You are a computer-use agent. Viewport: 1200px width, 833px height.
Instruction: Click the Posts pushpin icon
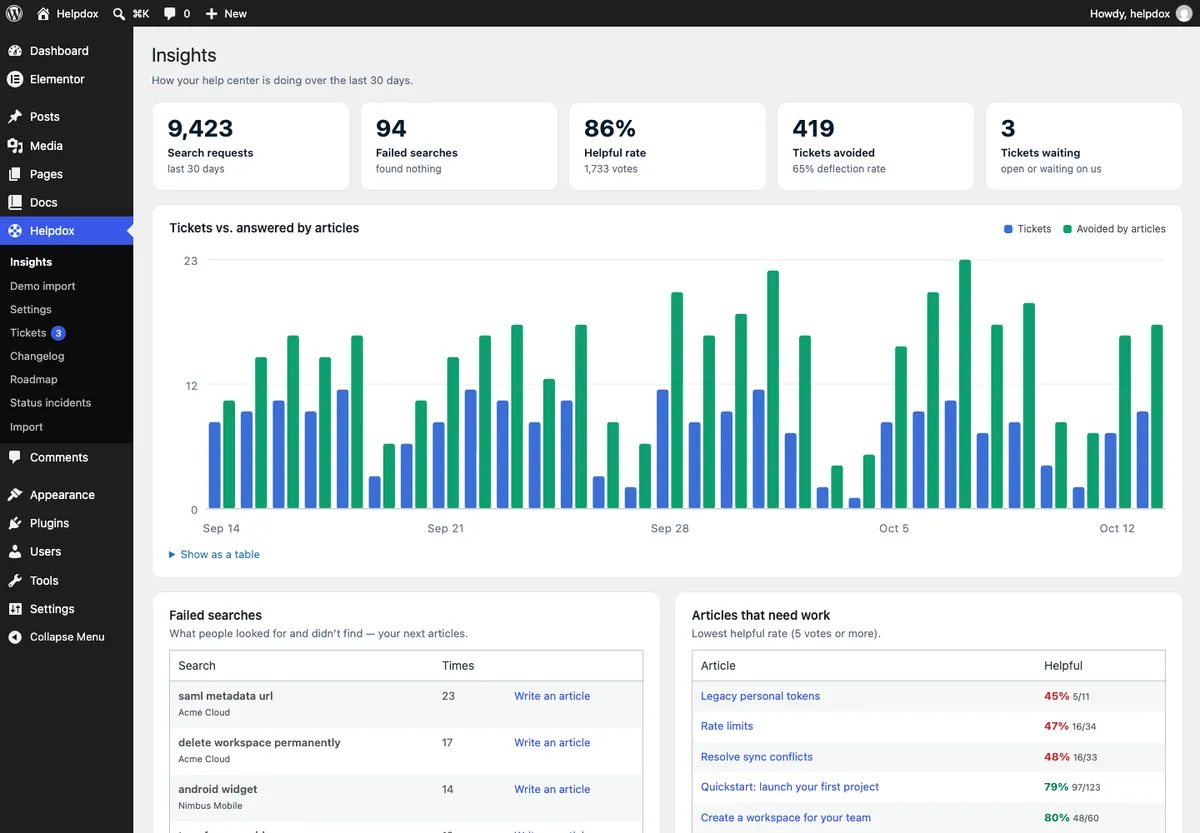point(15,117)
